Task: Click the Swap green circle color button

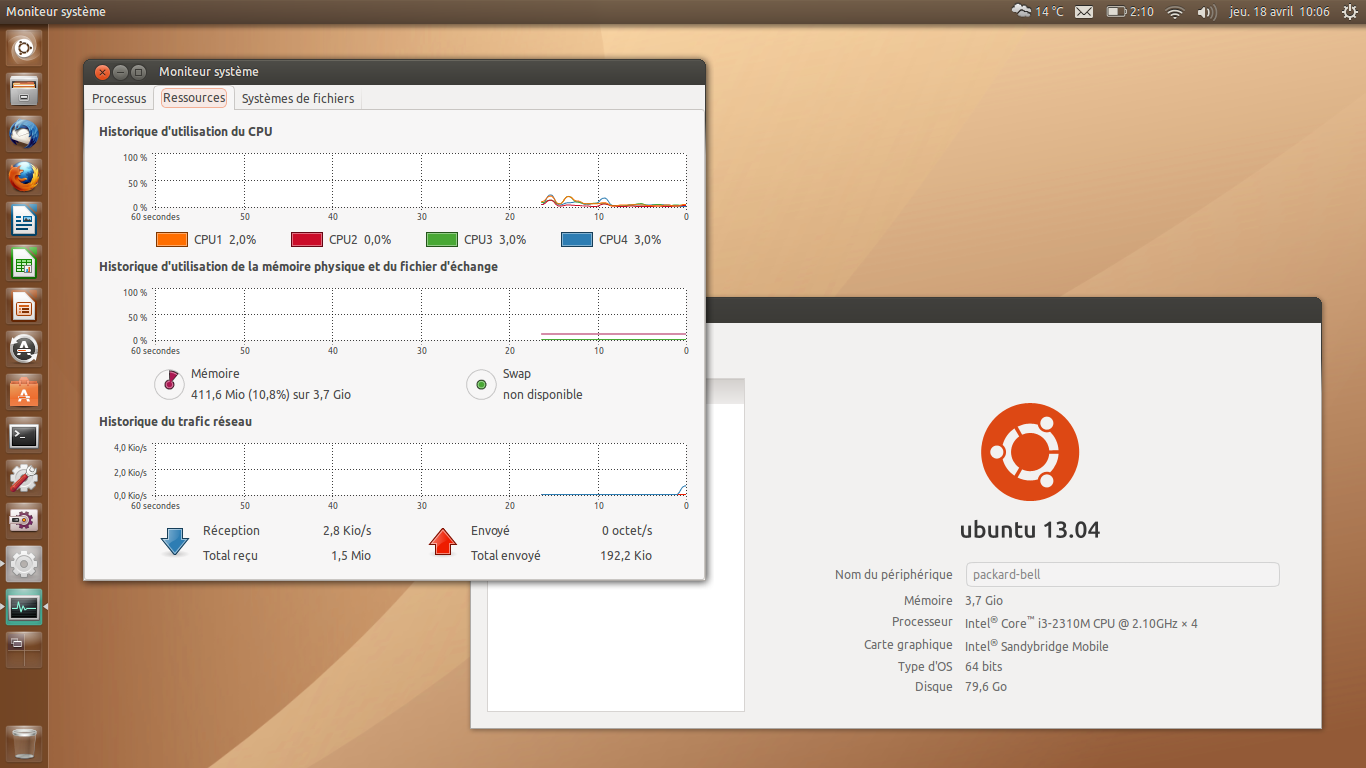Action: point(481,384)
